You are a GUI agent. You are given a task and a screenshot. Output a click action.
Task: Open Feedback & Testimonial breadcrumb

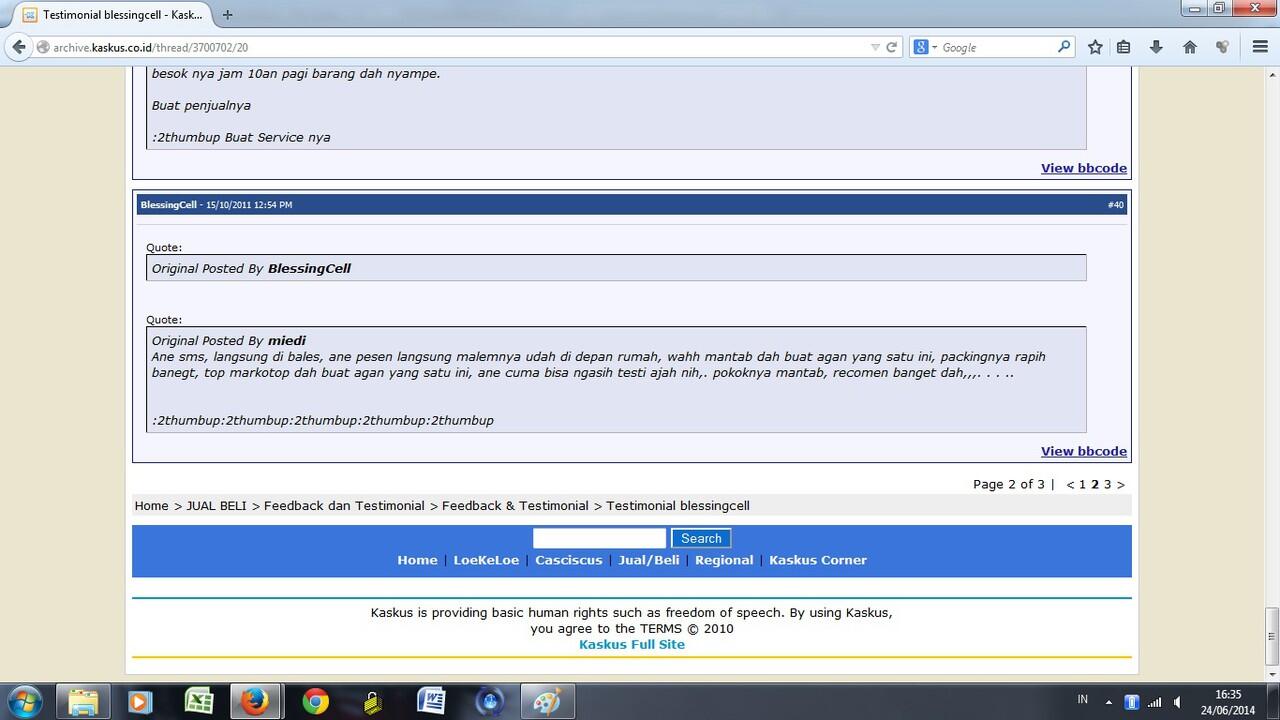(515, 506)
